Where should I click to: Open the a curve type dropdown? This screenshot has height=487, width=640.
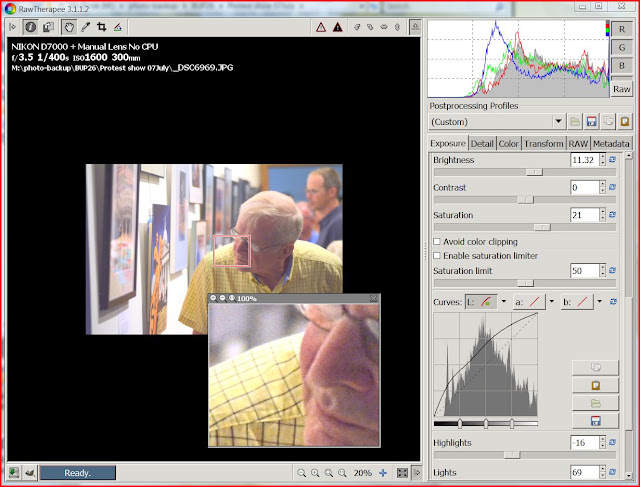(x=552, y=302)
